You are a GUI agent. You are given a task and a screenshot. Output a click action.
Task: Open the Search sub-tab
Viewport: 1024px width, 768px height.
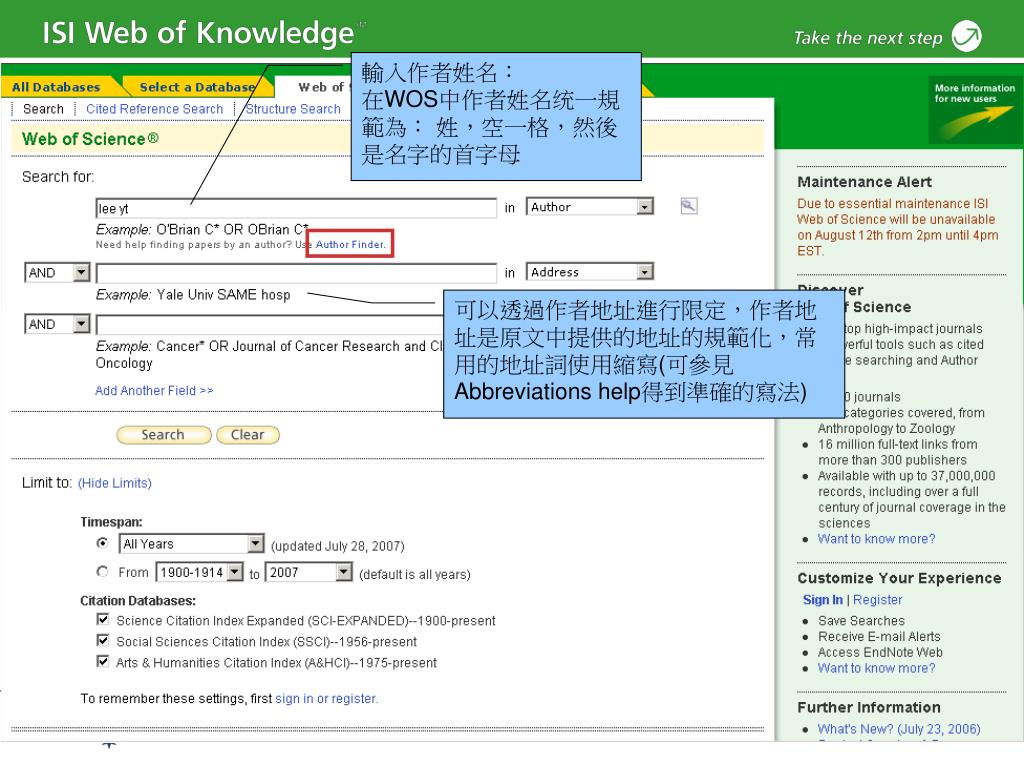pos(43,109)
